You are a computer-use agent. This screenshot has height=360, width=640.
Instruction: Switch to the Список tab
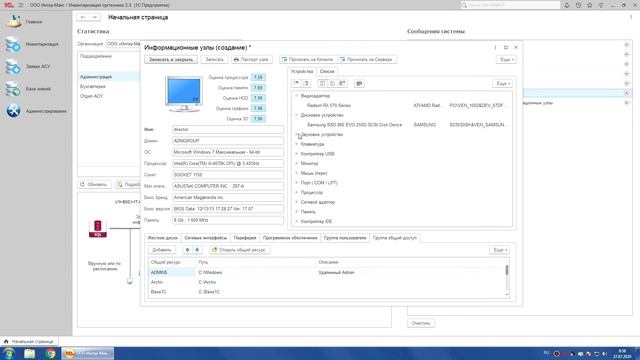(x=327, y=71)
